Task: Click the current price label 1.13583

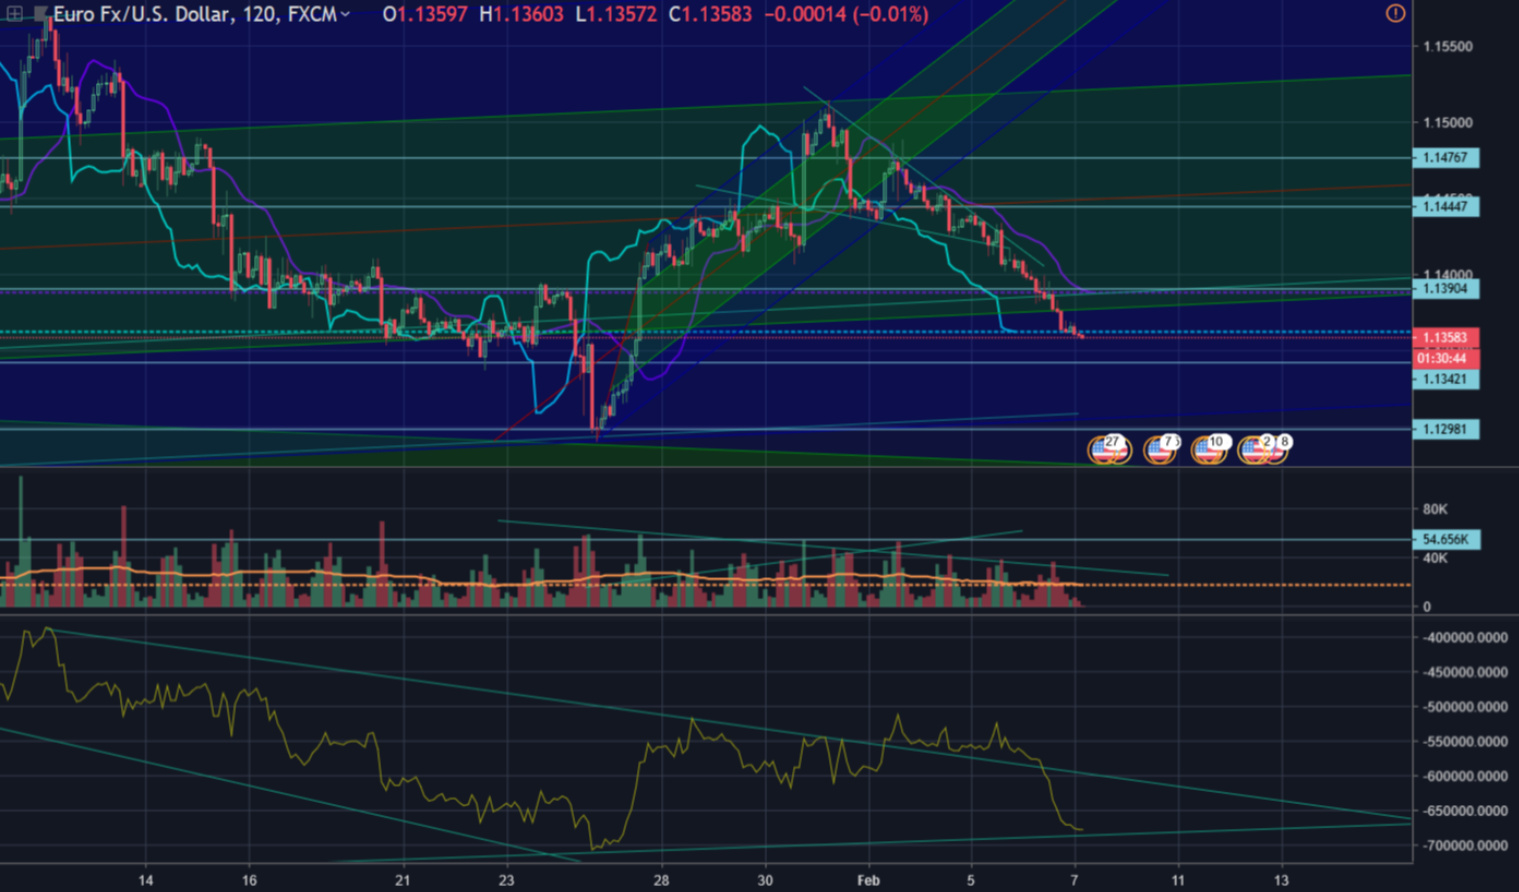Action: pyautogui.click(x=1445, y=338)
